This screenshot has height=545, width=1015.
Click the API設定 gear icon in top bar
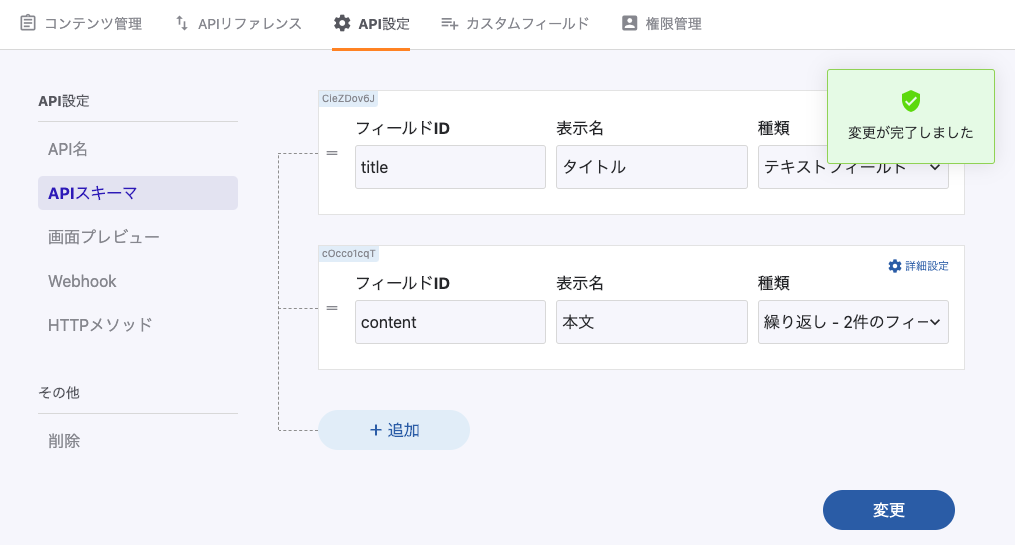342,23
